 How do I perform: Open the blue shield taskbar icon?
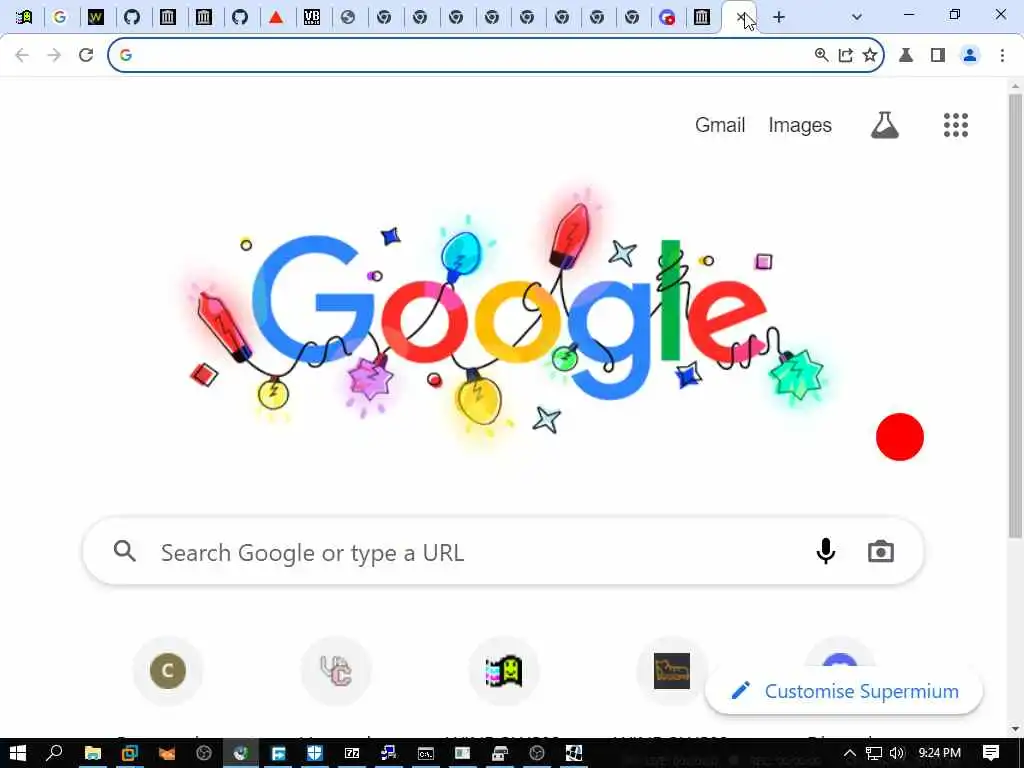[314, 754]
